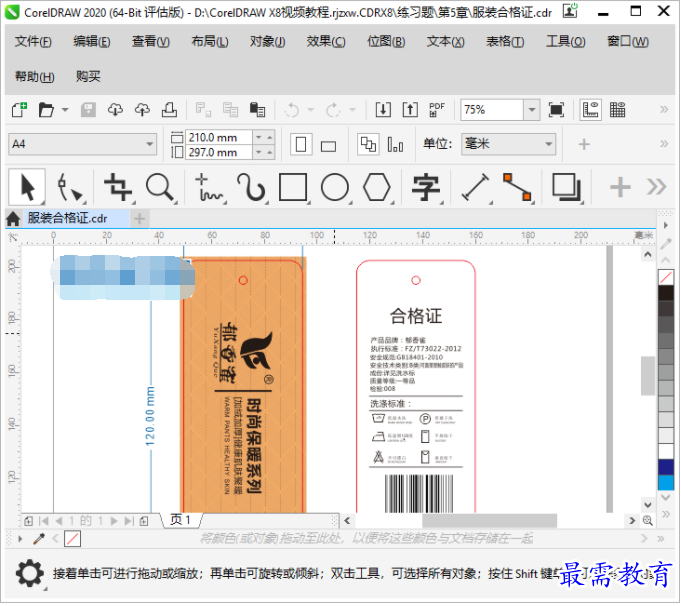Select the Drop Shadow tool
Image resolution: width=681 pixels, height=606 pixels.
[x=566, y=188]
